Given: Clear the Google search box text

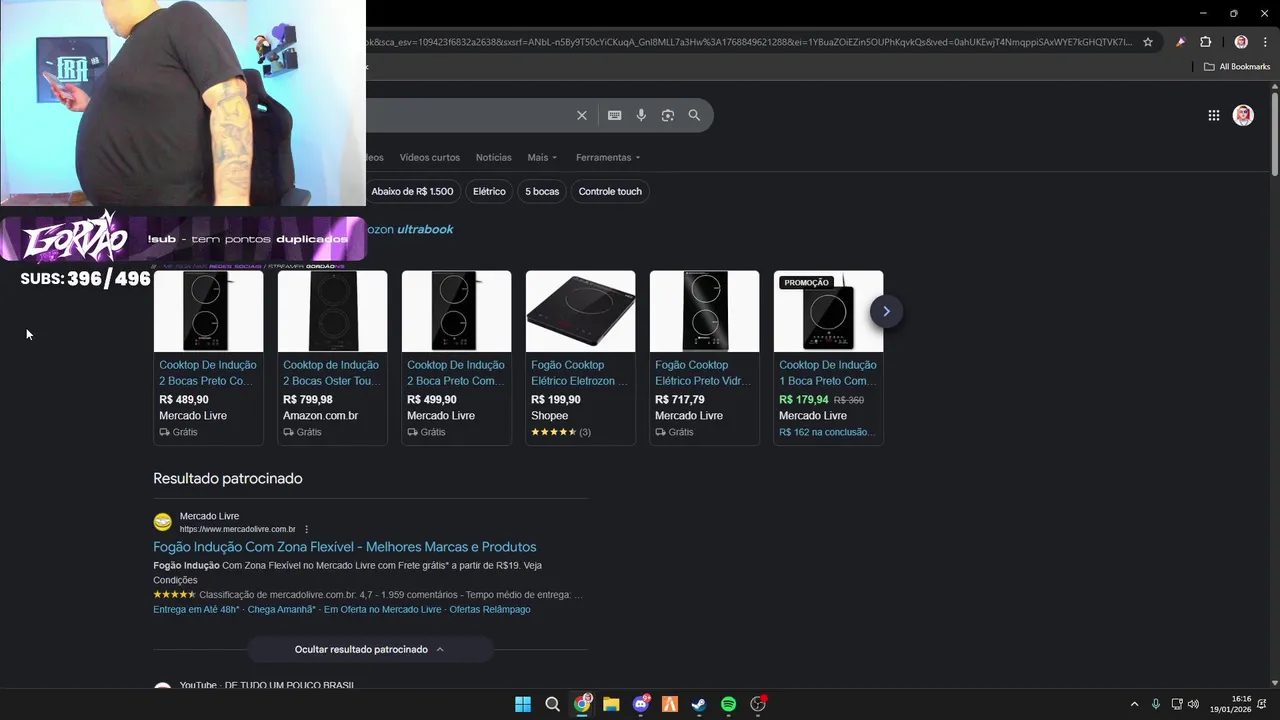Looking at the screenshot, I should [x=582, y=115].
